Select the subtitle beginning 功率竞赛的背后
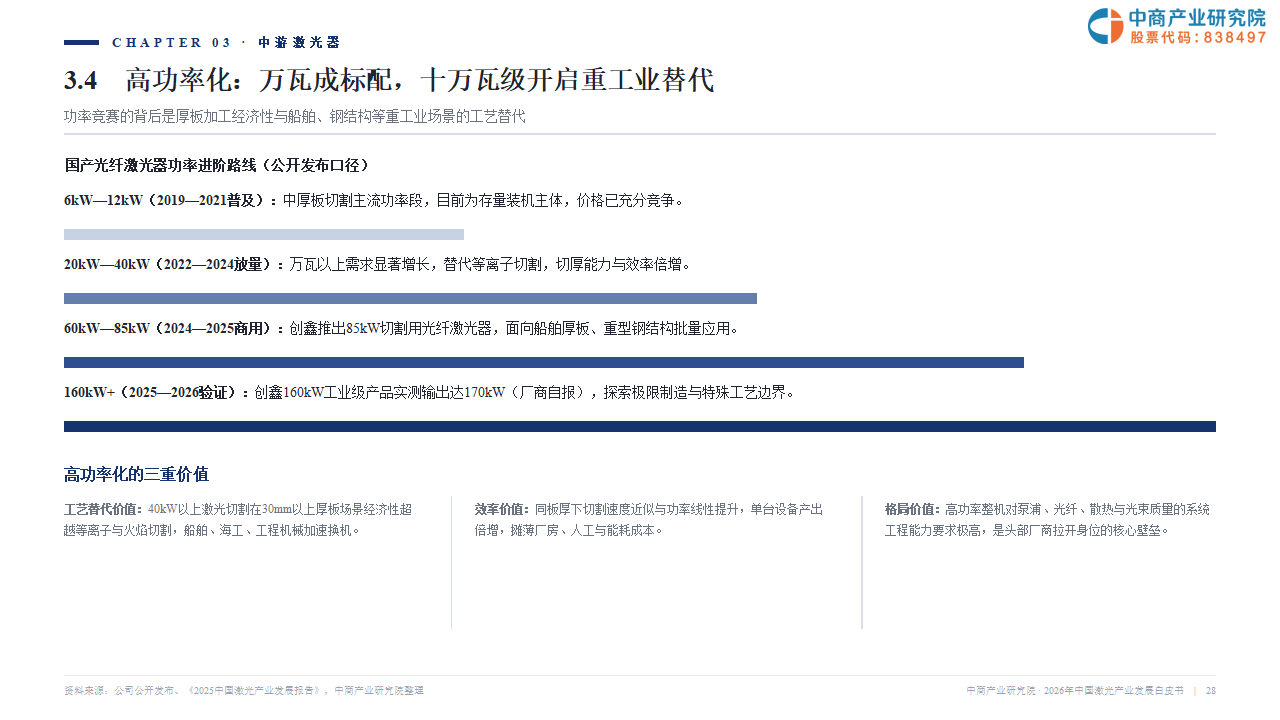Viewport: 1280px width, 720px height. pyautogui.click(x=295, y=116)
